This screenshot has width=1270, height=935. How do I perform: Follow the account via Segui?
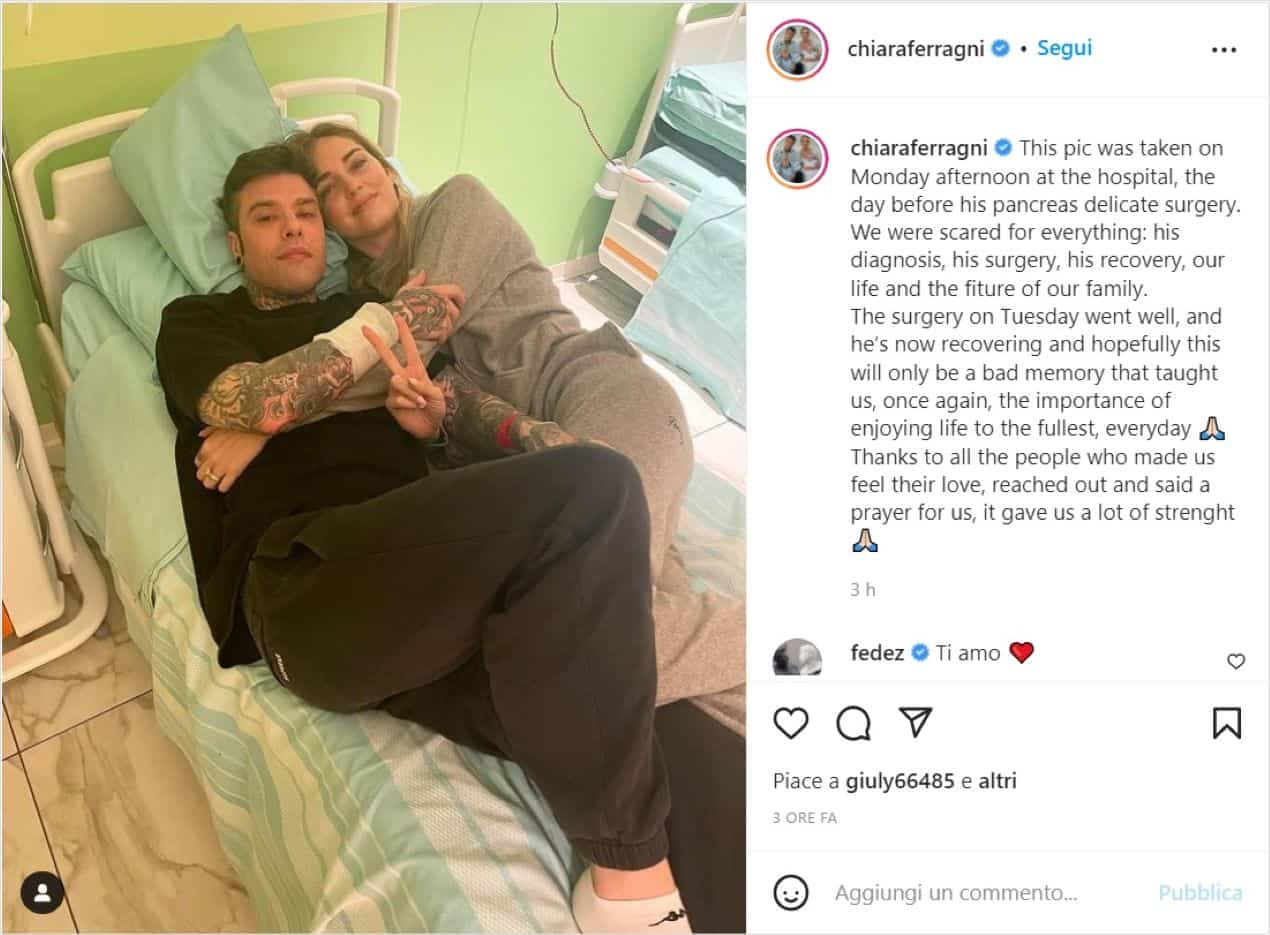[x=1064, y=48]
